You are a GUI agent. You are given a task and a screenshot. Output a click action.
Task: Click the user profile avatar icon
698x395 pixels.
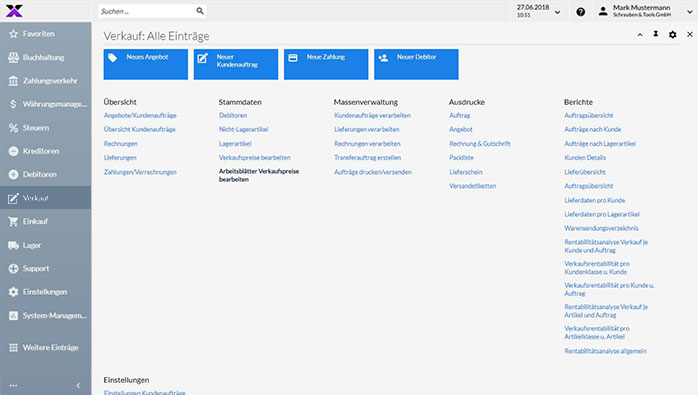coord(603,11)
